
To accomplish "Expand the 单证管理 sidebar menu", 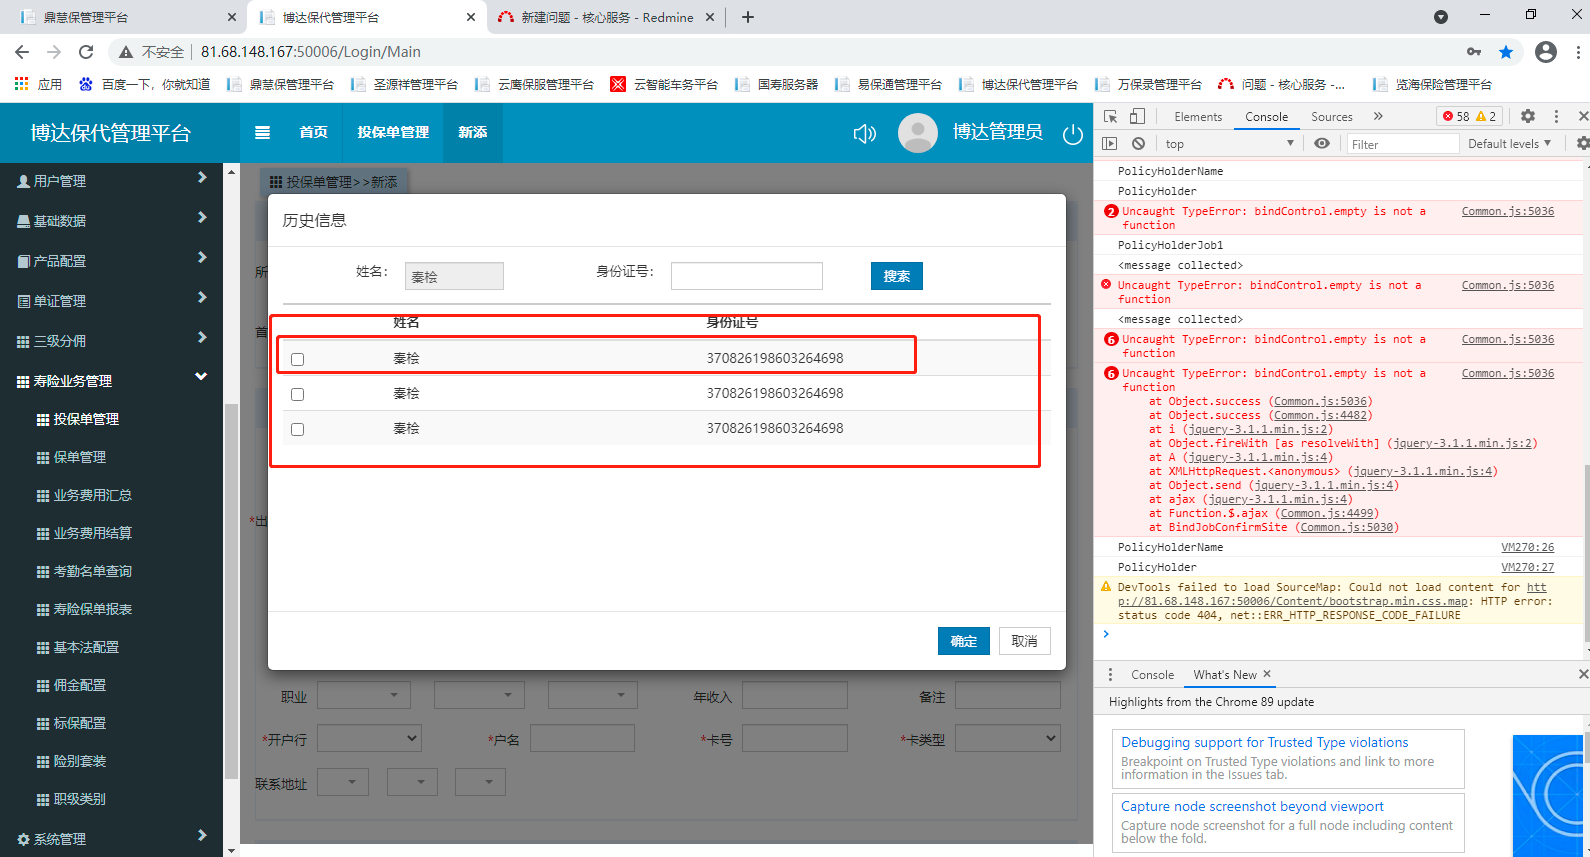I will pos(112,301).
